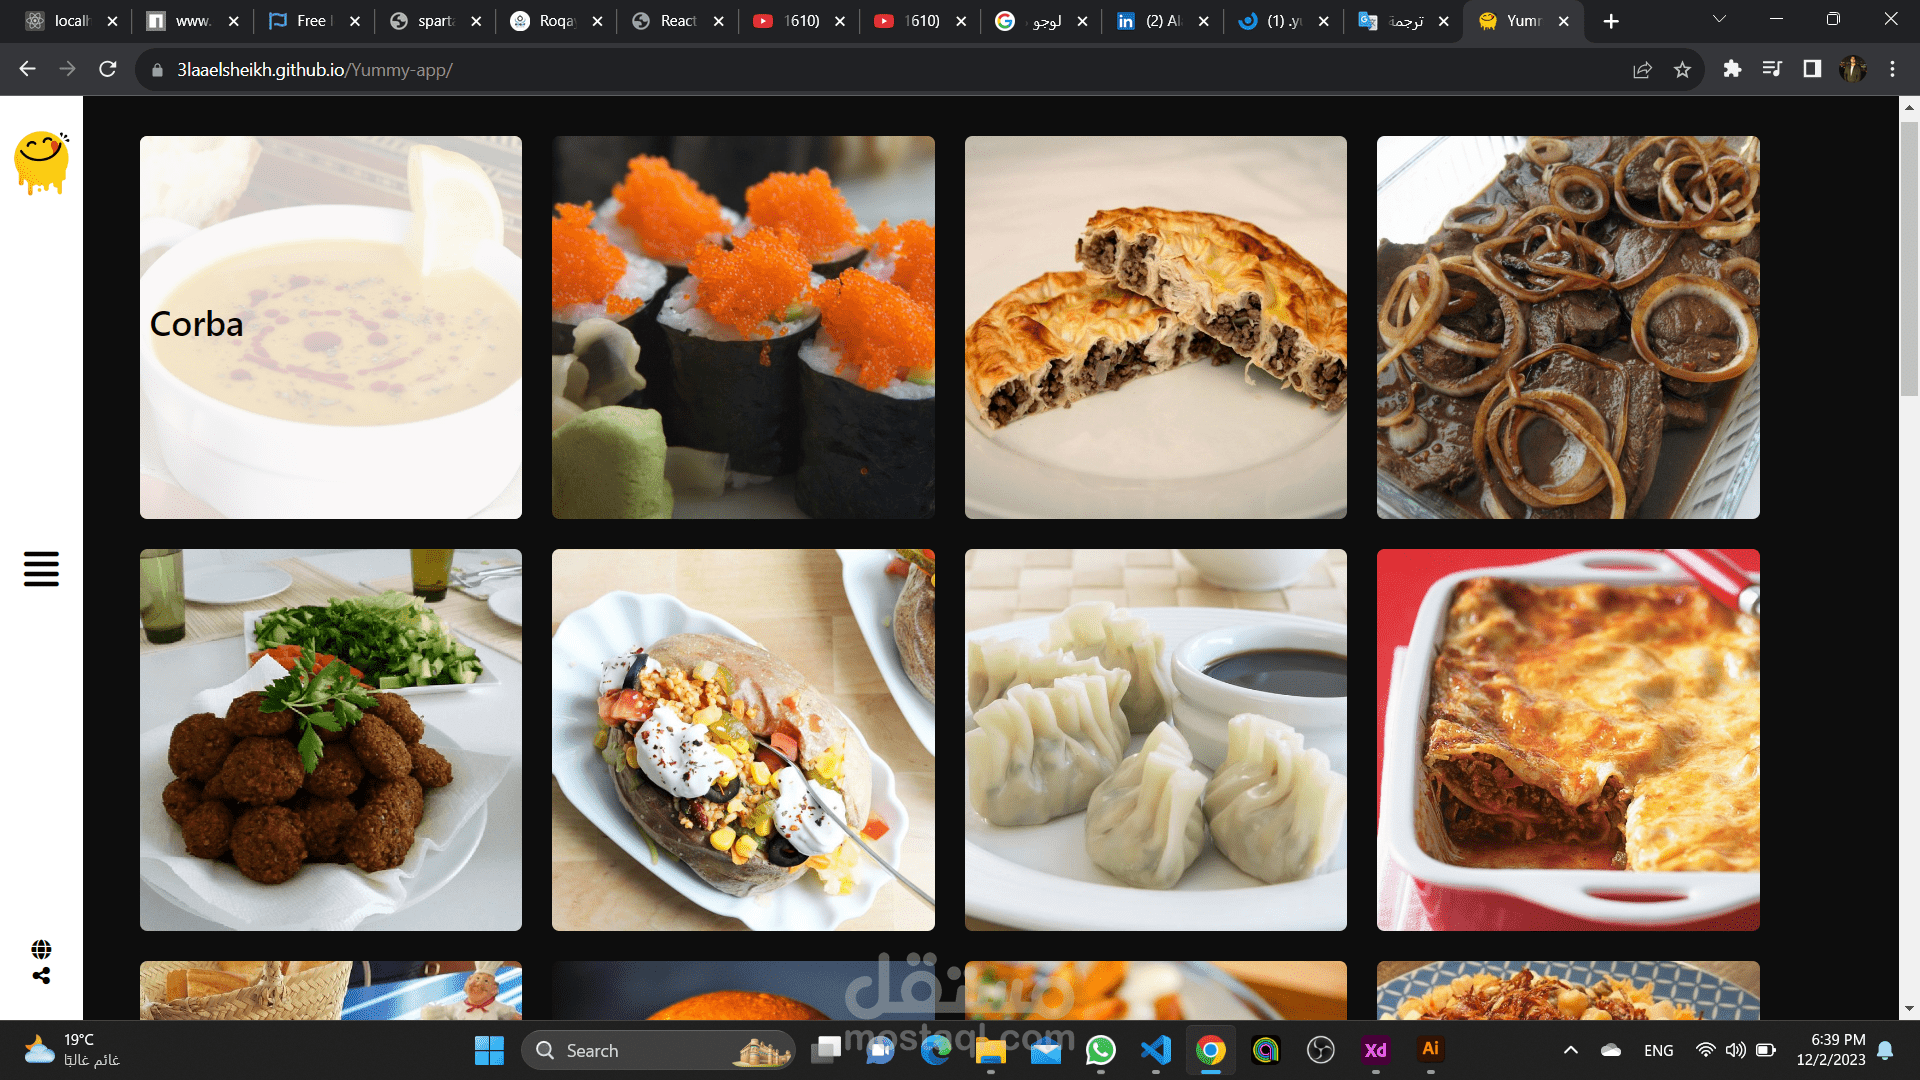Image resolution: width=1920 pixels, height=1080 pixels.
Task: Click the globe icon in sidebar
Action: 41,949
